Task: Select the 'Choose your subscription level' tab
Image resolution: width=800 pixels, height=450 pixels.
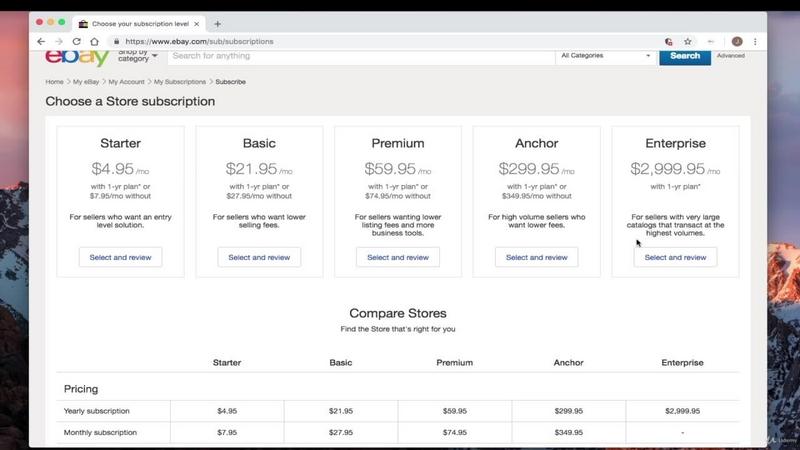Action: click(x=139, y=24)
